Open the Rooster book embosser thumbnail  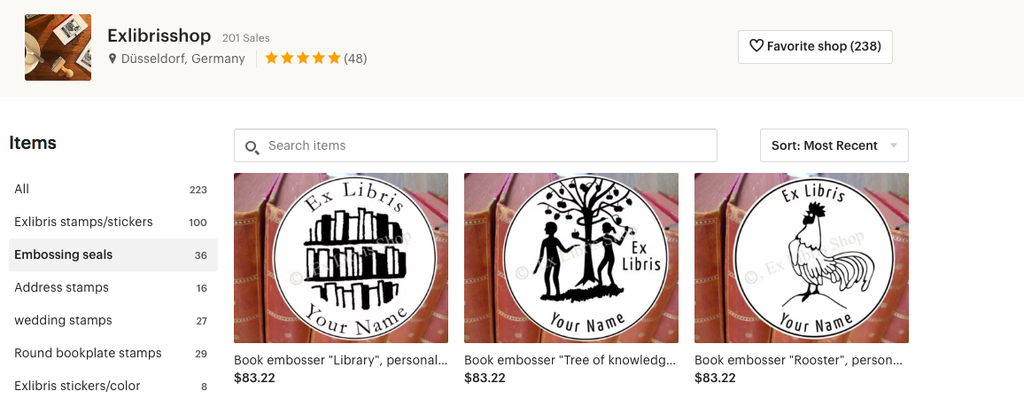pyautogui.click(x=801, y=258)
